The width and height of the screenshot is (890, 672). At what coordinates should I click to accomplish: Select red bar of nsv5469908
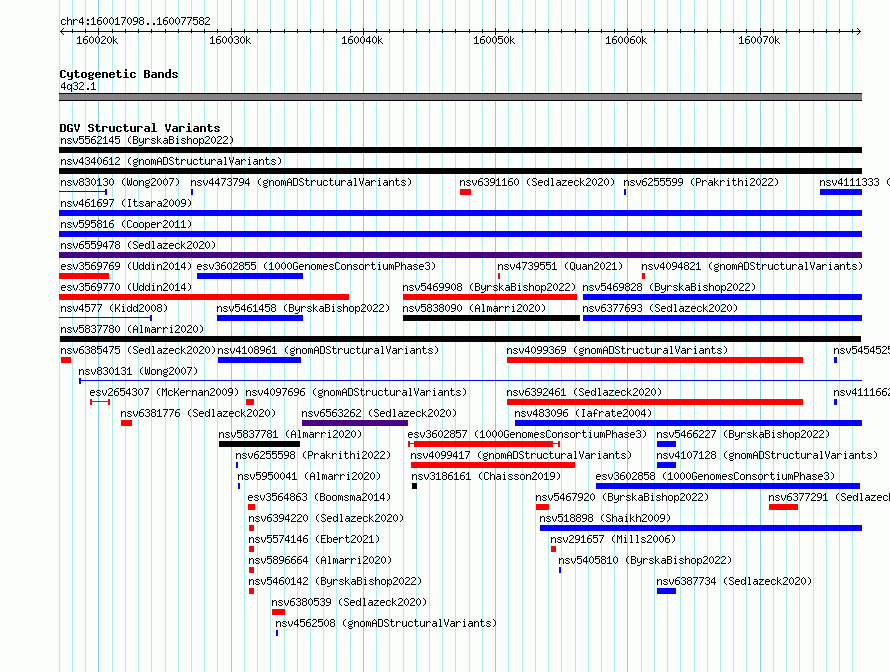point(490,297)
